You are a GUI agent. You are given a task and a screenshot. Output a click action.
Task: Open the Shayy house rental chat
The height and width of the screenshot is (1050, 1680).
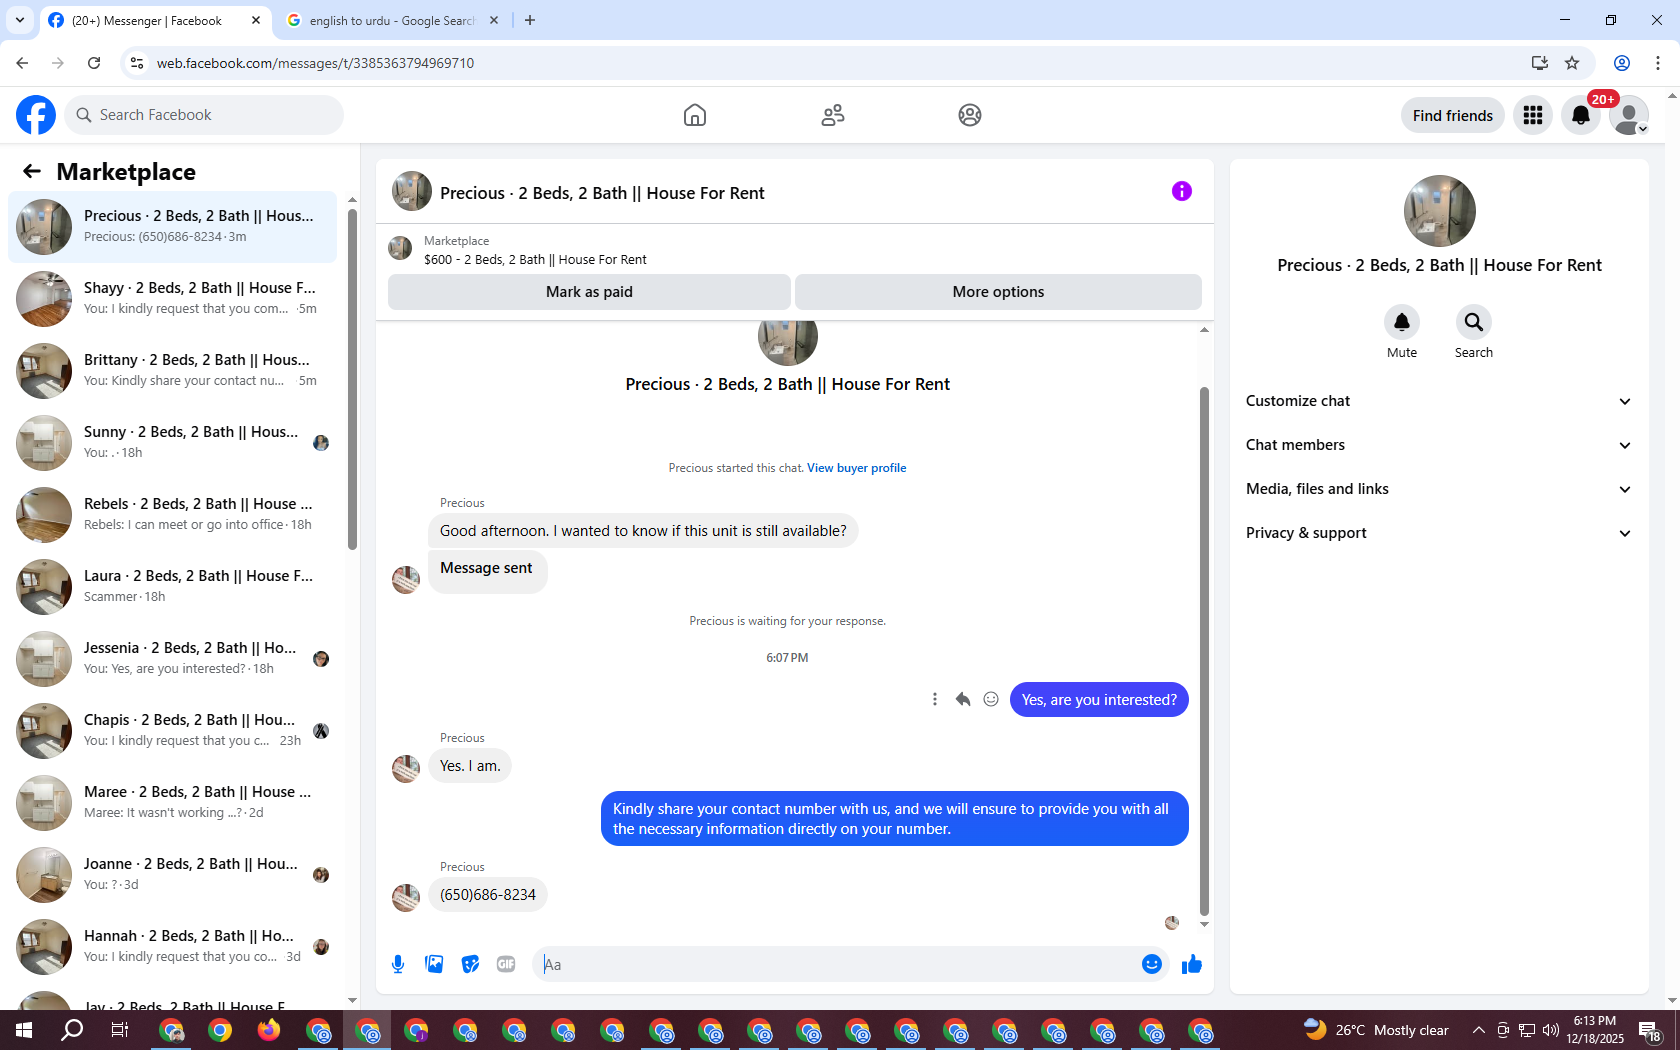pyautogui.click(x=172, y=299)
